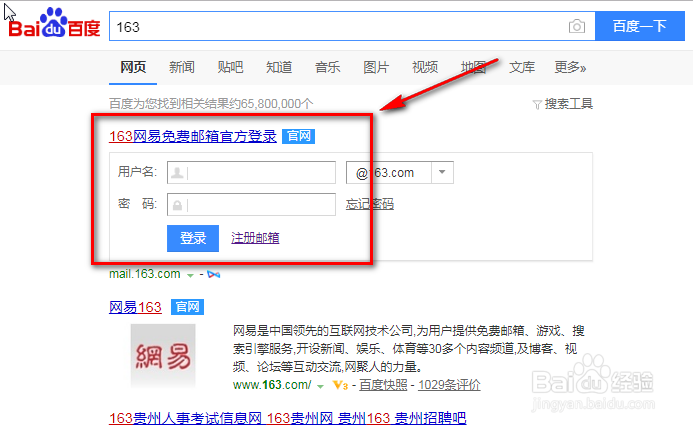Open 1029条评价 reviews link

click(x=449, y=385)
